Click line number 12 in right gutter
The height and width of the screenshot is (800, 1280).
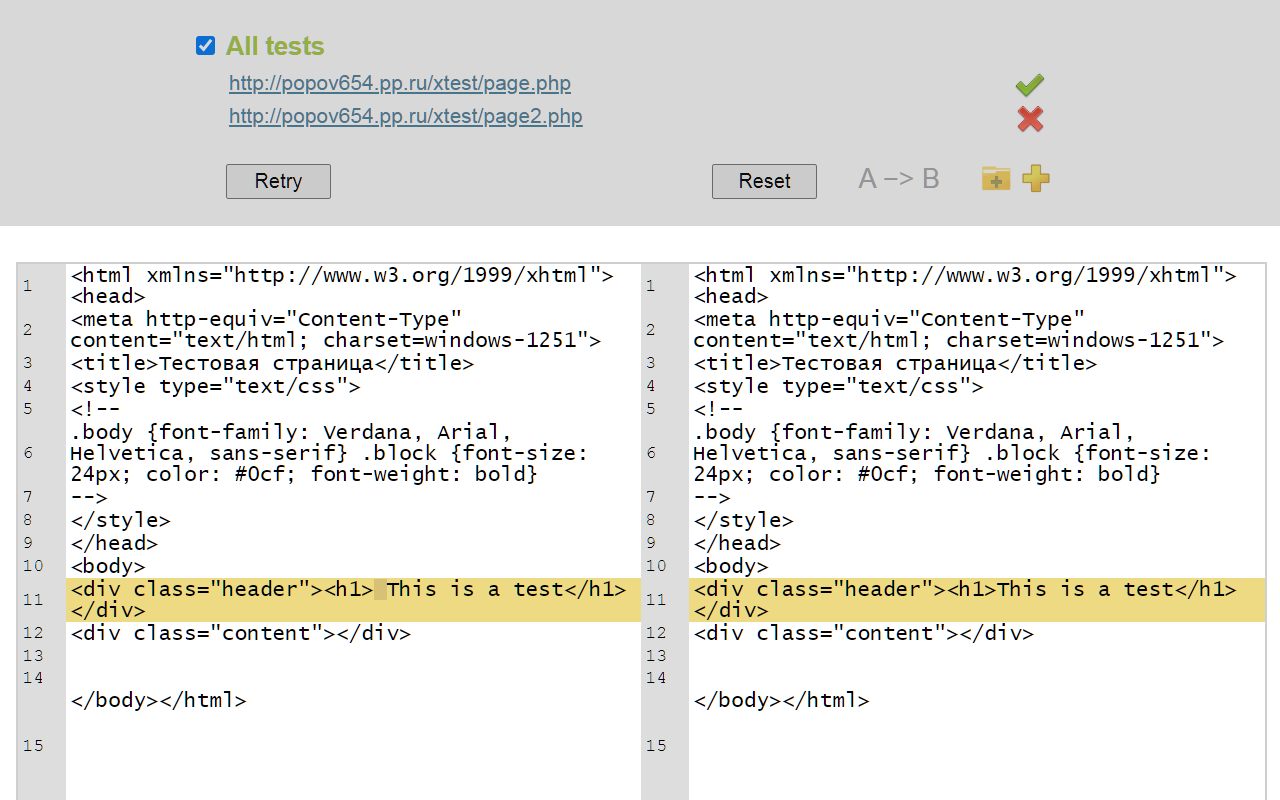(656, 633)
